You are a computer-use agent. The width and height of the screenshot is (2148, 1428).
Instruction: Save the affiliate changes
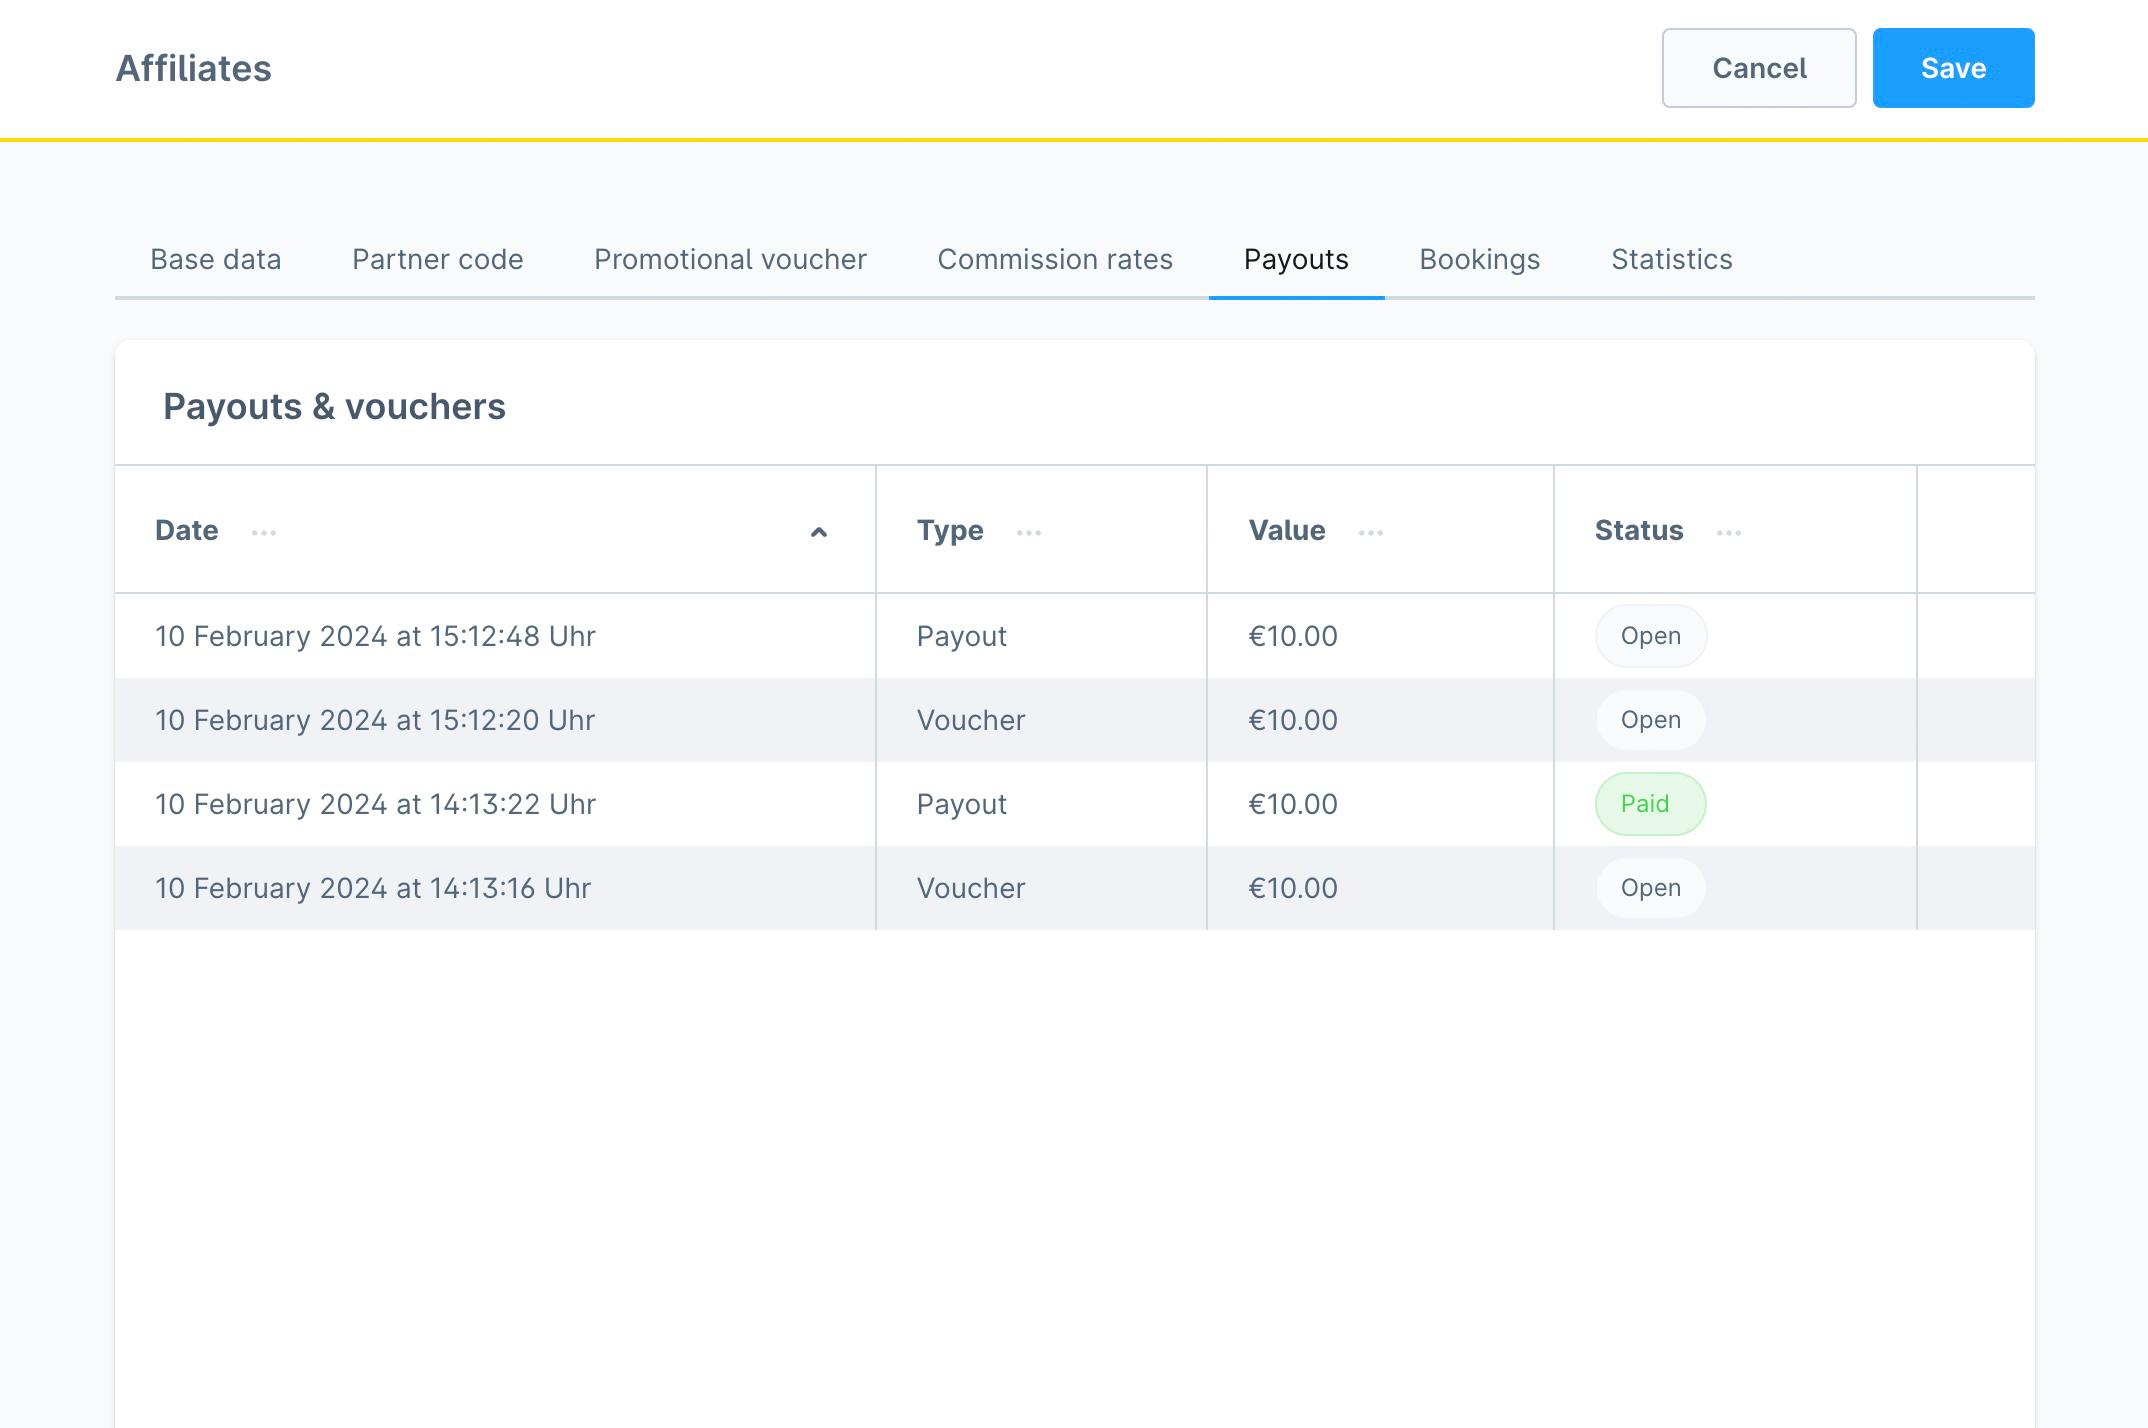point(1953,68)
